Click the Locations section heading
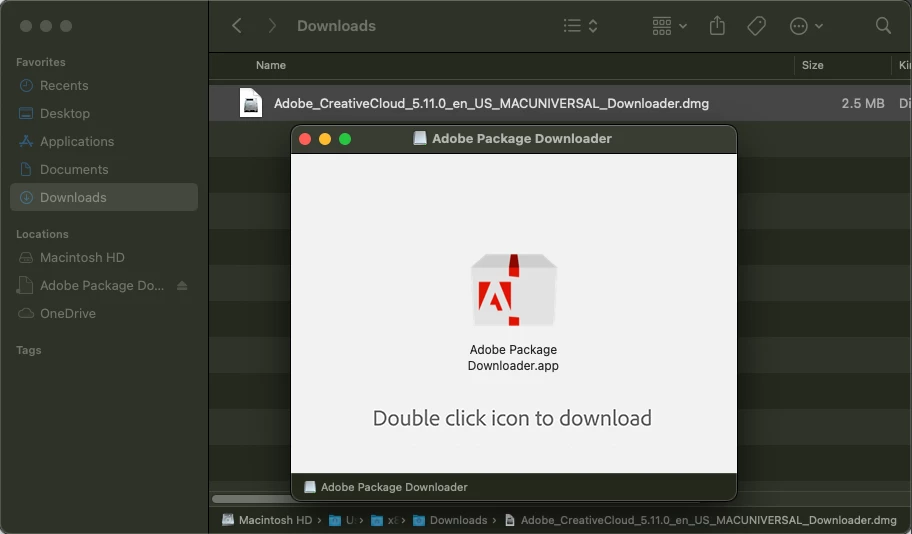912x534 pixels. click(x=42, y=234)
